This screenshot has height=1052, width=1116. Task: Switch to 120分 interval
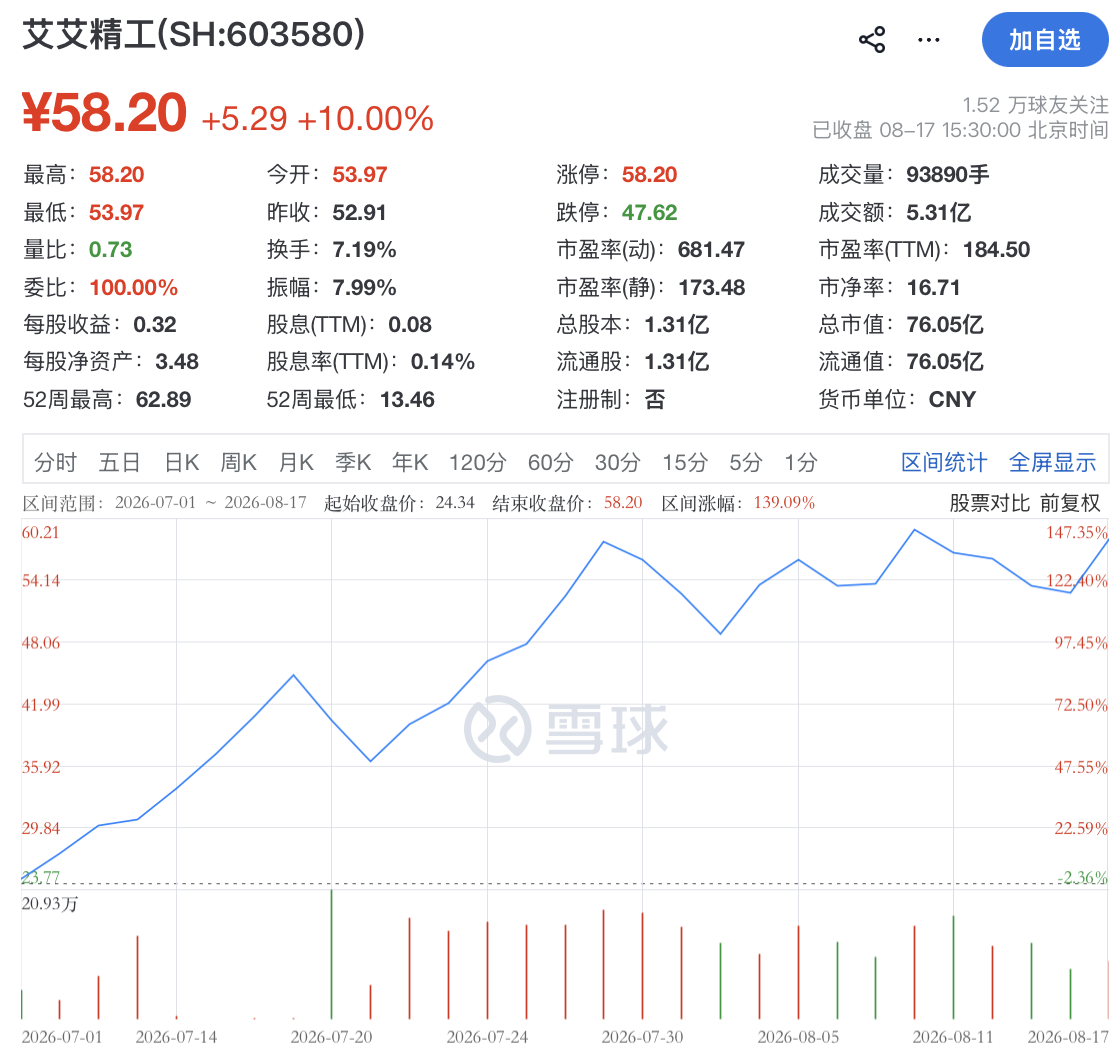[x=478, y=463]
